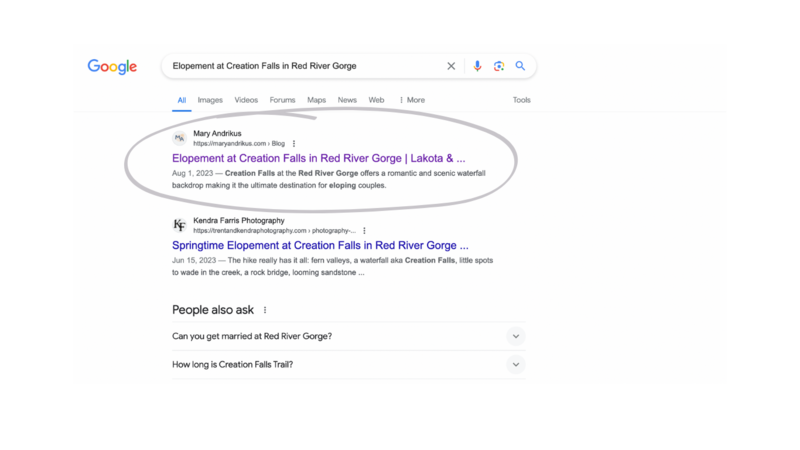Click the Jun 15, 2023 snippet text
800x450 pixels.
pyautogui.click(x=333, y=266)
